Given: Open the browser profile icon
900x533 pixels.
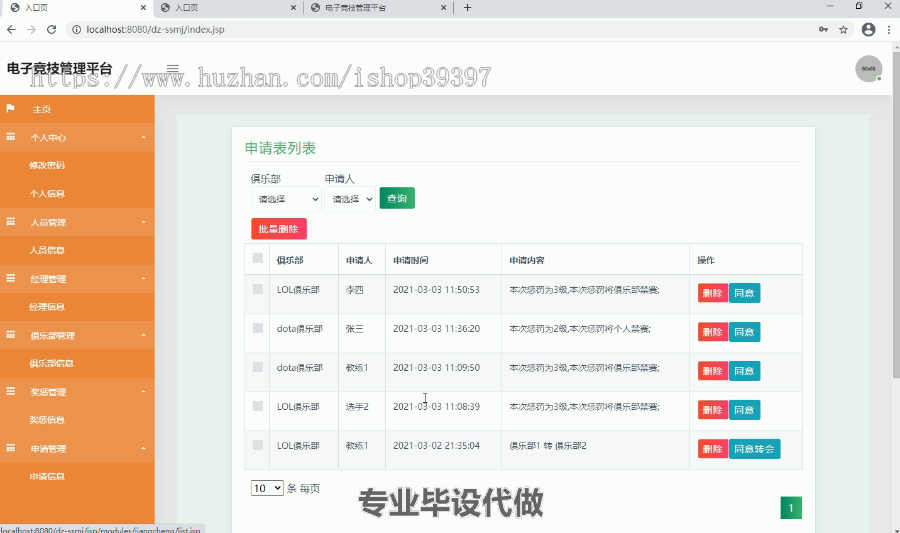Looking at the screenshot, I should point(868,29).
